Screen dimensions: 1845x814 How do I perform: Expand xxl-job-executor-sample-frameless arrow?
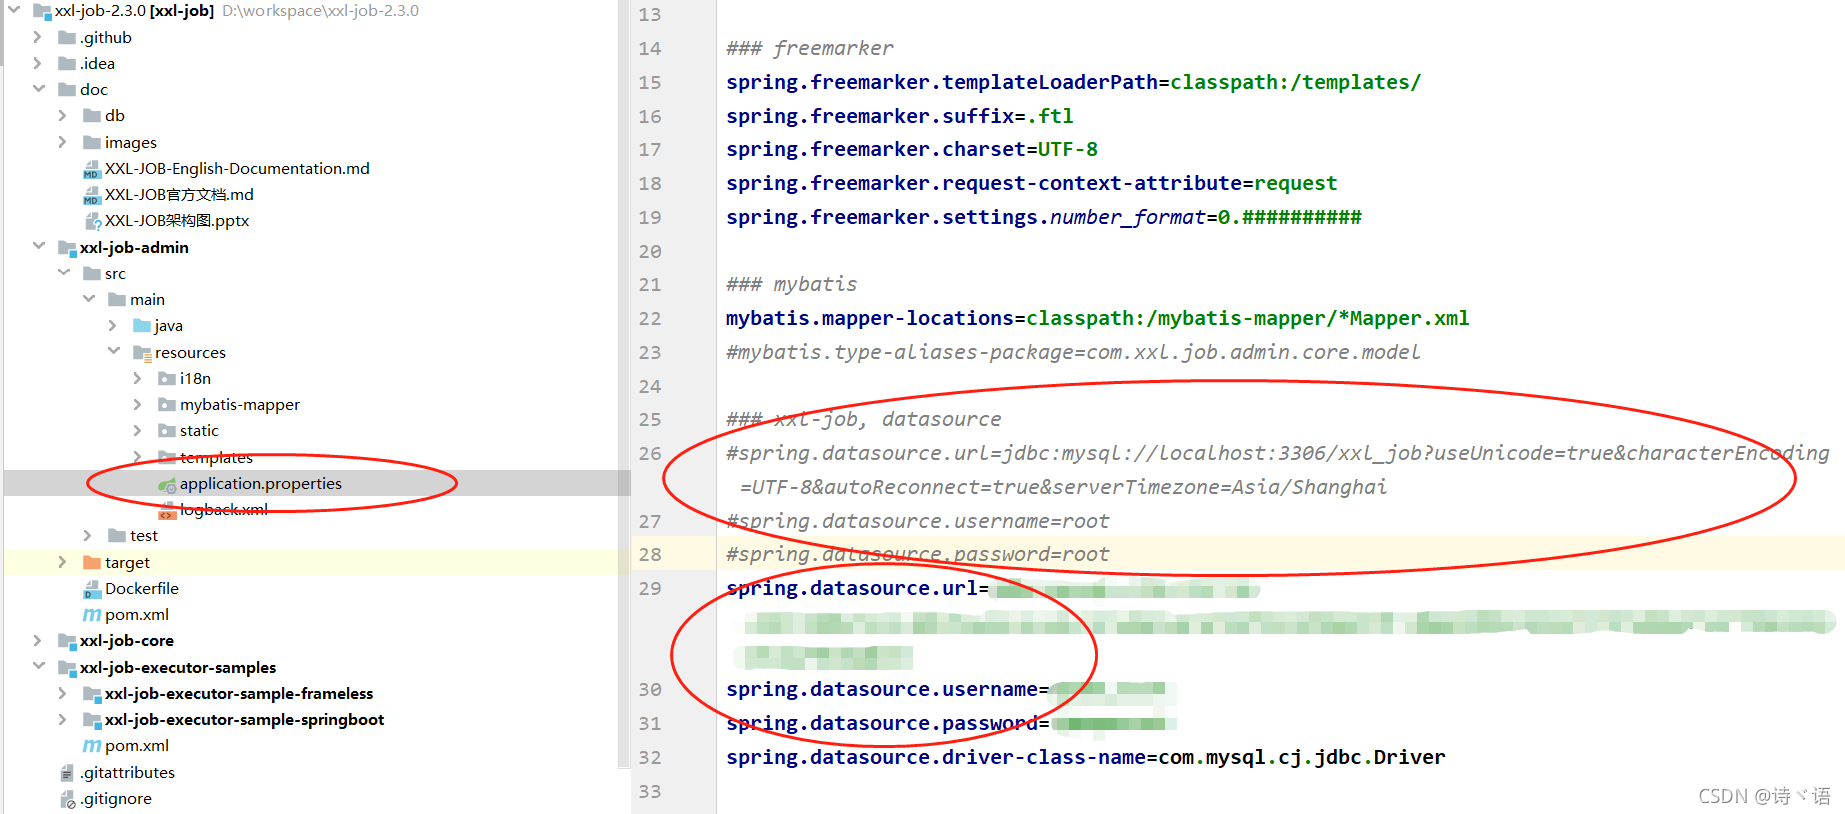(63, 693)
